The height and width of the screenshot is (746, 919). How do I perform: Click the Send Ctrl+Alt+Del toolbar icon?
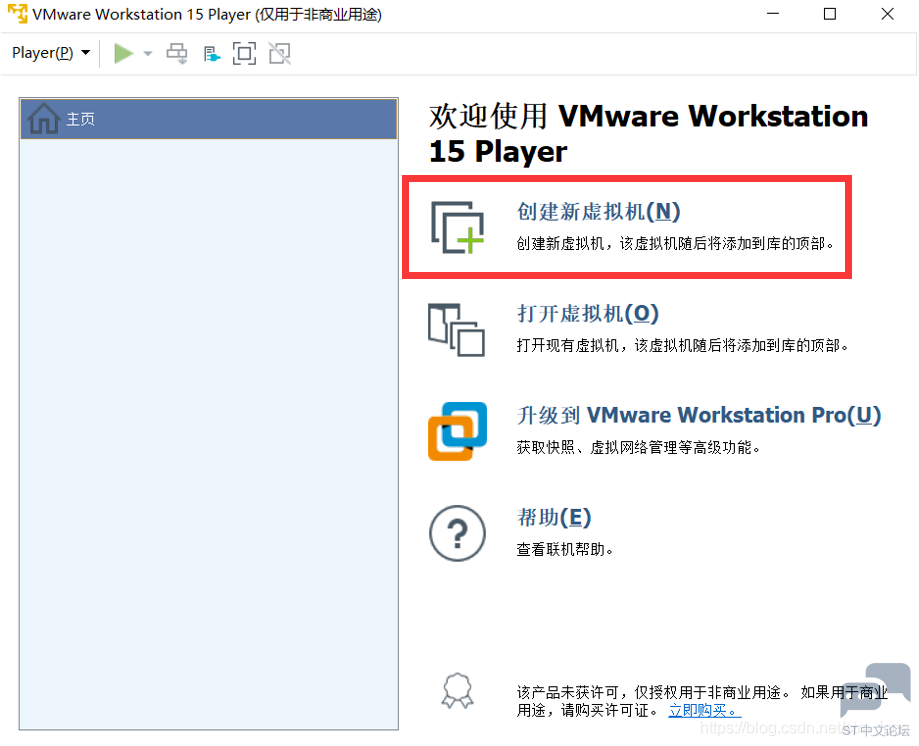(176, 54)
